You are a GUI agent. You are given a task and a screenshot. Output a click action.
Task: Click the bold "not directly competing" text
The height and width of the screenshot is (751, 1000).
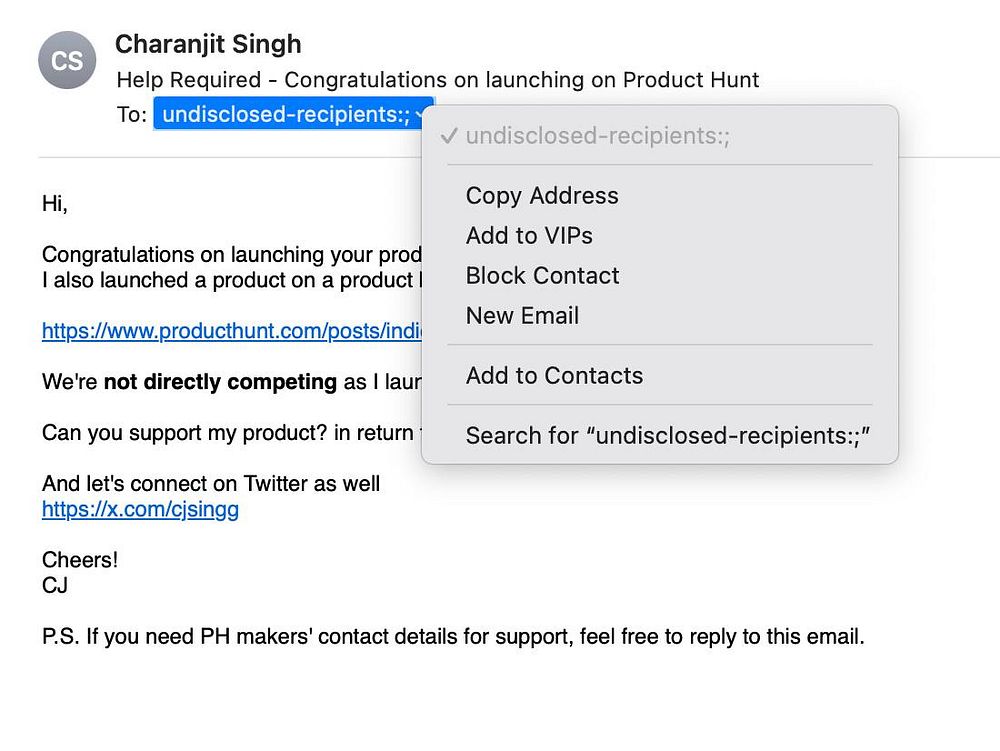click(x=220, y=382)
